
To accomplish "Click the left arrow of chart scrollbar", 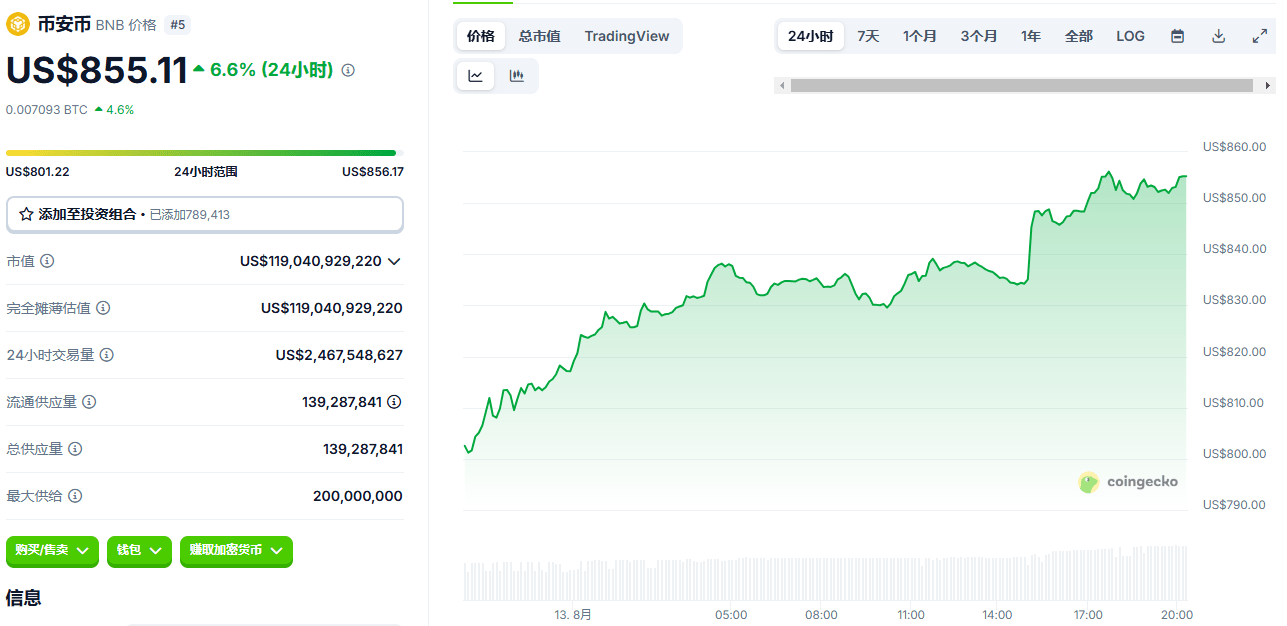I will point(782,86).
